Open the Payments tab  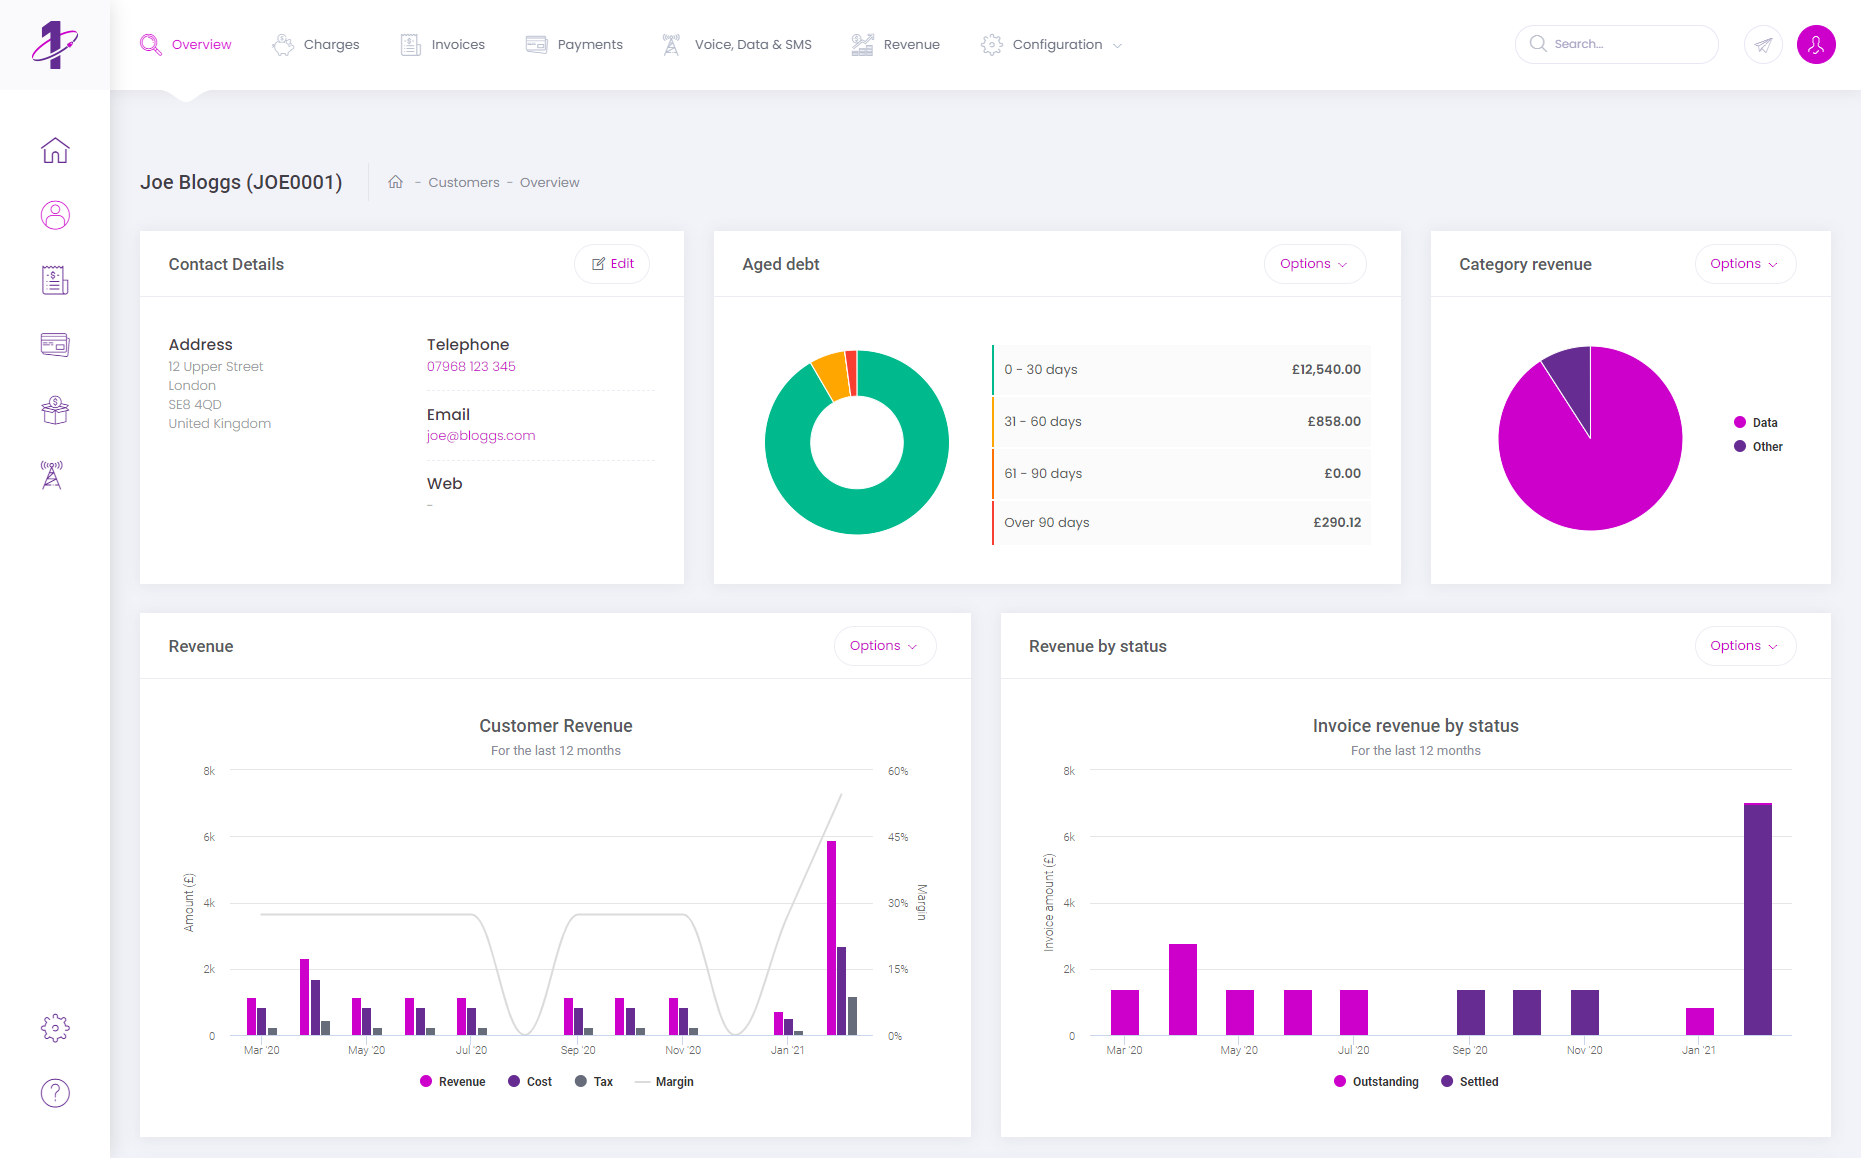(x=574, y=45)
